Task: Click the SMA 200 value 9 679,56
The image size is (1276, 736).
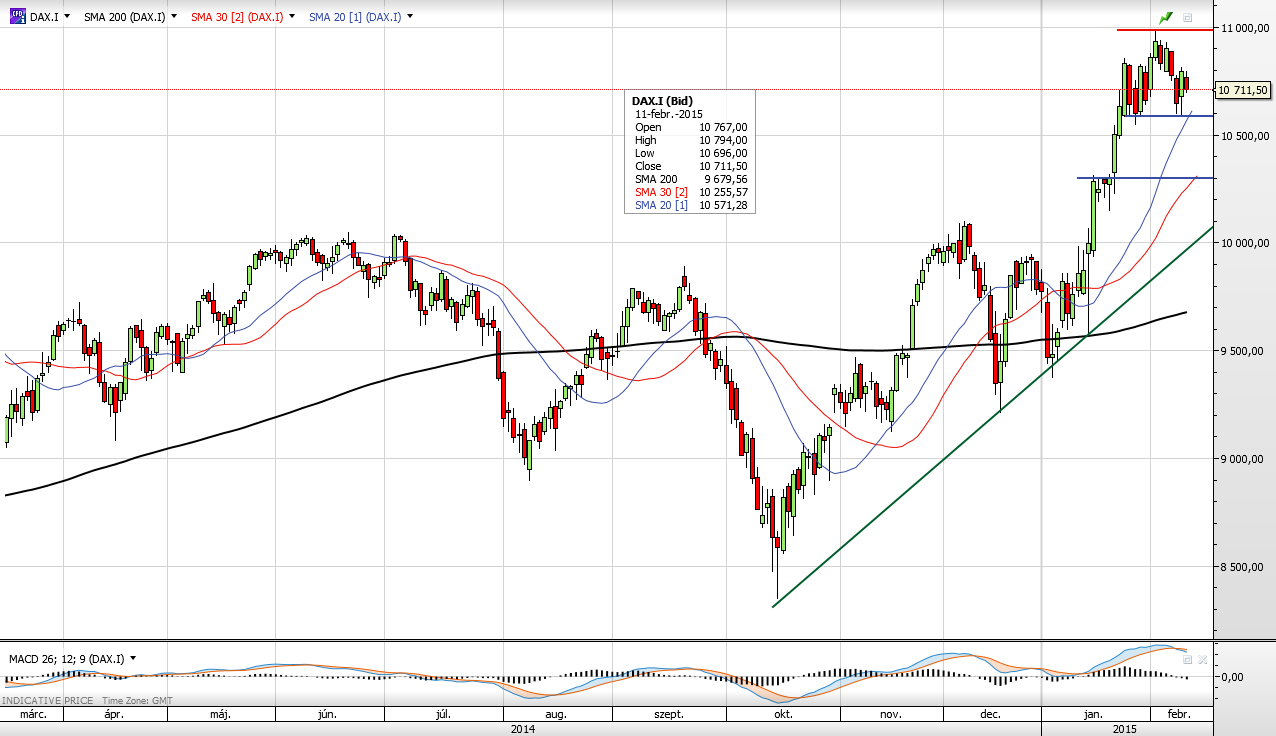Action: tap(726, 179)
